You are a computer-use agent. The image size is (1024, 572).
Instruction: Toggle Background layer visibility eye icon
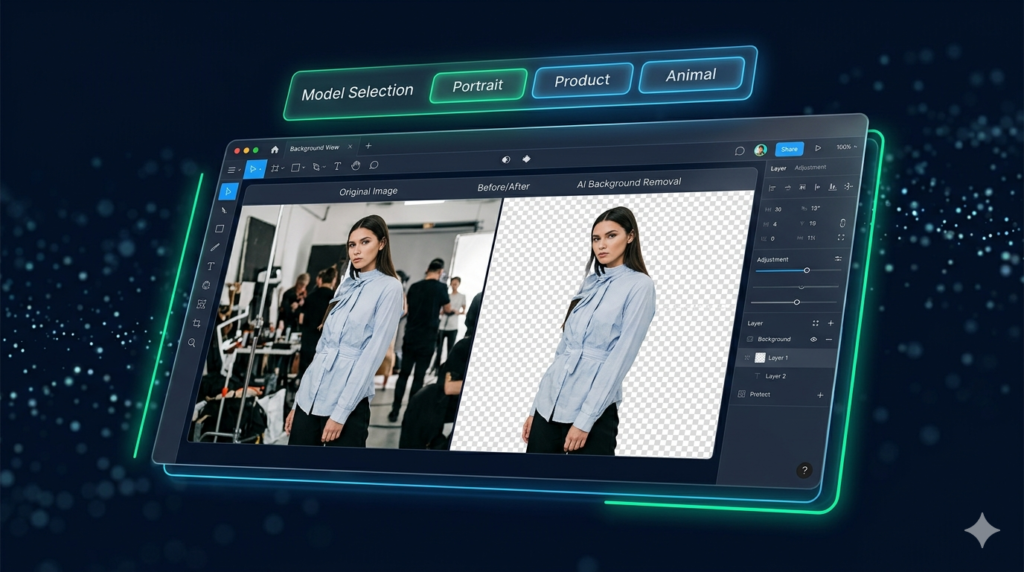click(814, 340)
